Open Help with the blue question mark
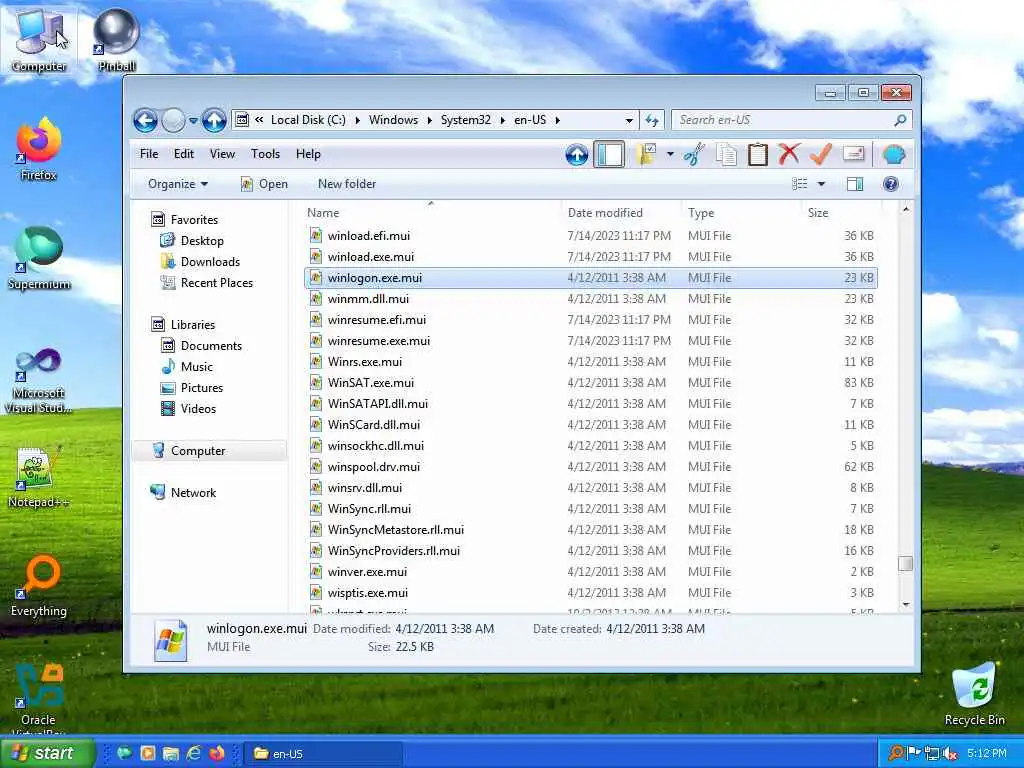This screenshot has height=768, width=1024. pyautogui.click(x=890, y=184)
